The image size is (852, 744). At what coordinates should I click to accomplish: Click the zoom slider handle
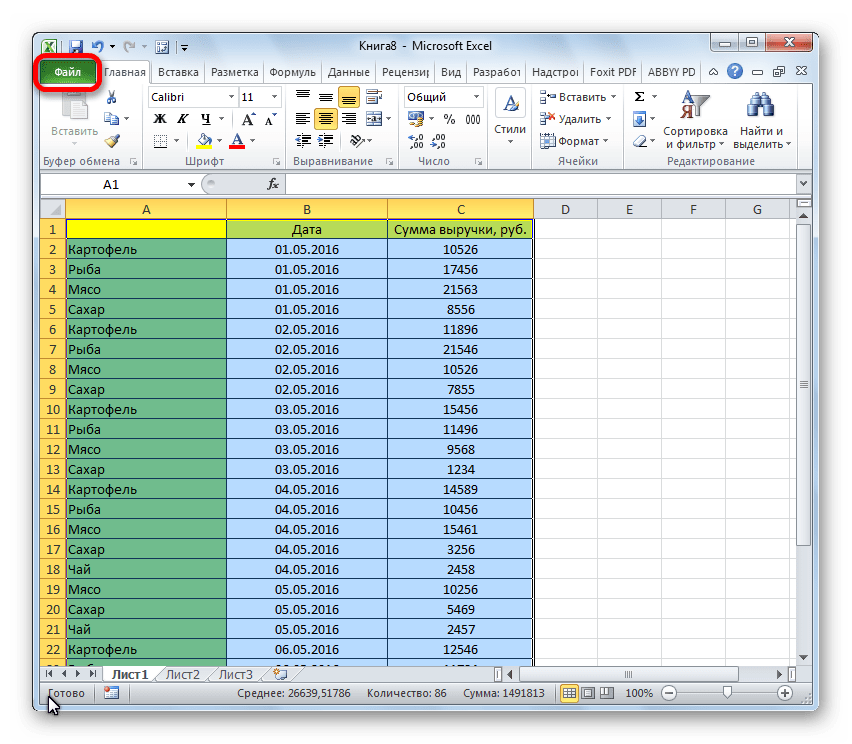point(727,692)
